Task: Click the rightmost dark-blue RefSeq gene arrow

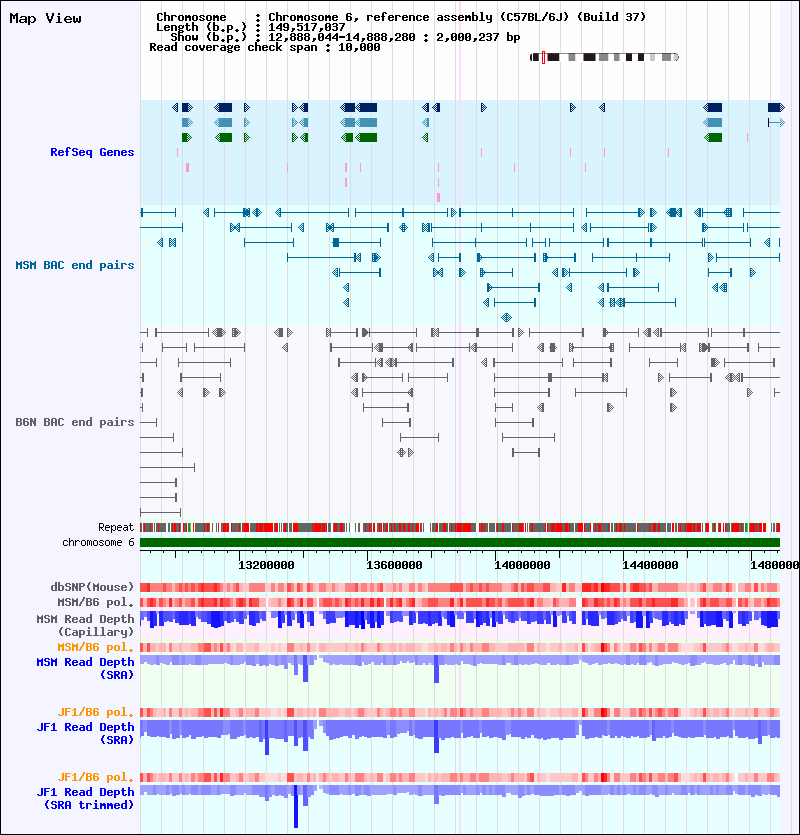Action: (x=776, y=108)
